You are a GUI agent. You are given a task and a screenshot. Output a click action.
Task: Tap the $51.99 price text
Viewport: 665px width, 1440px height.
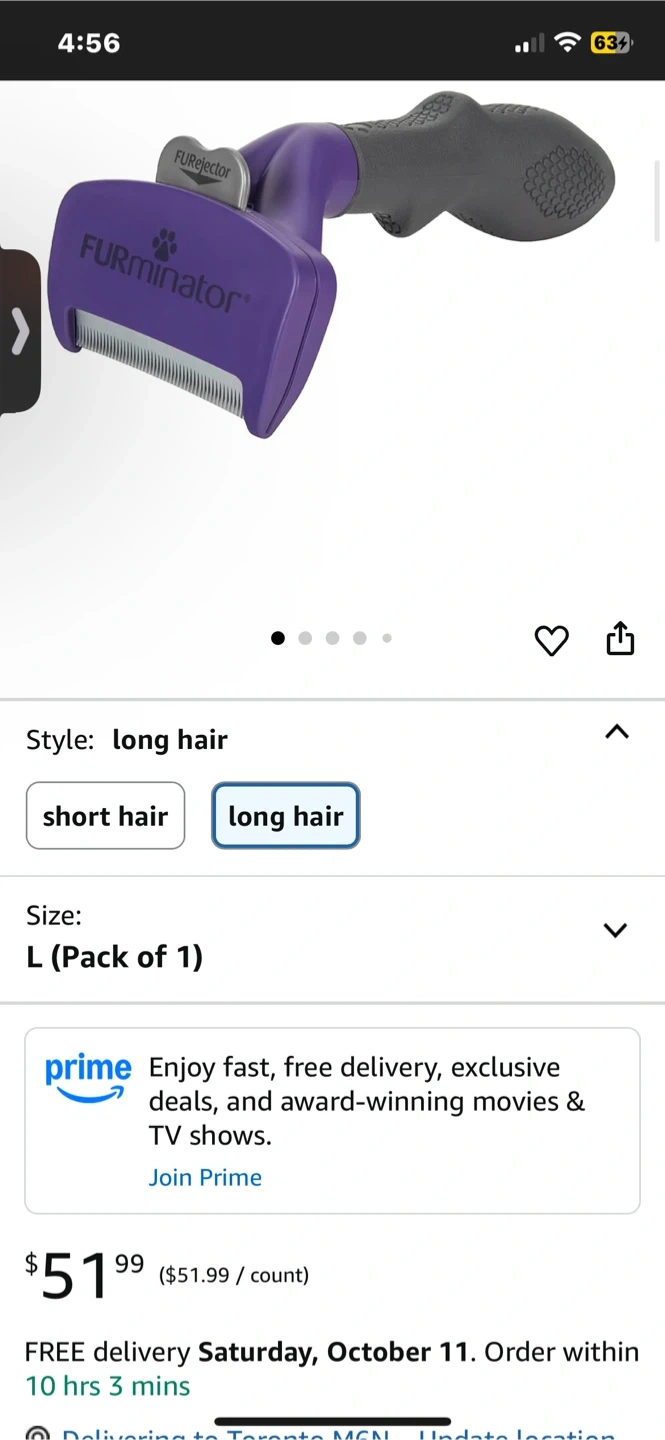(85, 1275)
